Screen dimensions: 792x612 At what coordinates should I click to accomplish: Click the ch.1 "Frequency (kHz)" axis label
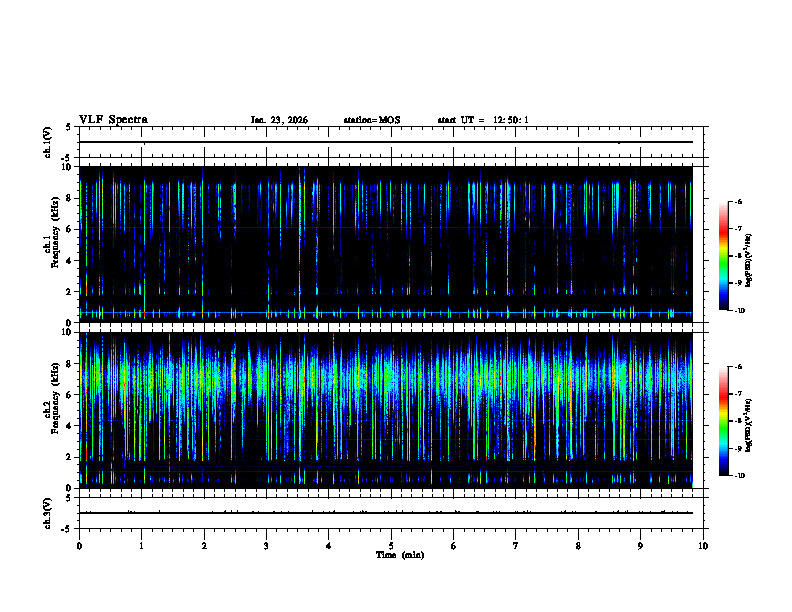tap(55, 232)
